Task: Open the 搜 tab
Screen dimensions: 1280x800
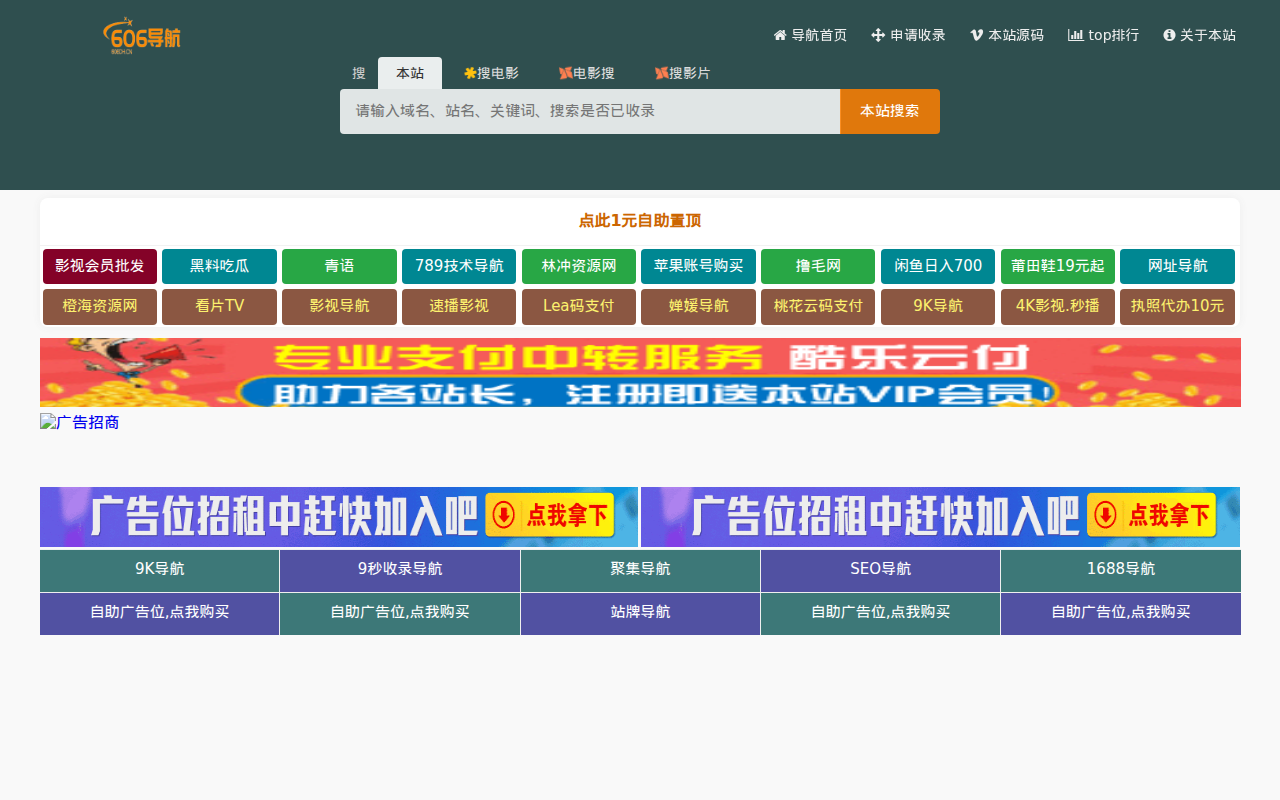Action: 358,72
